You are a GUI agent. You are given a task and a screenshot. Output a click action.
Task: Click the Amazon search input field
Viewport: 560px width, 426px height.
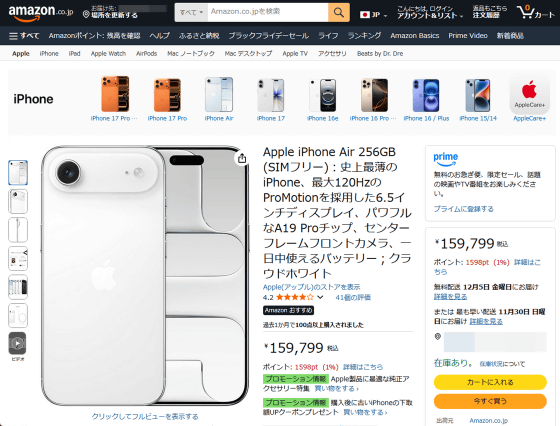click(268, 12)
